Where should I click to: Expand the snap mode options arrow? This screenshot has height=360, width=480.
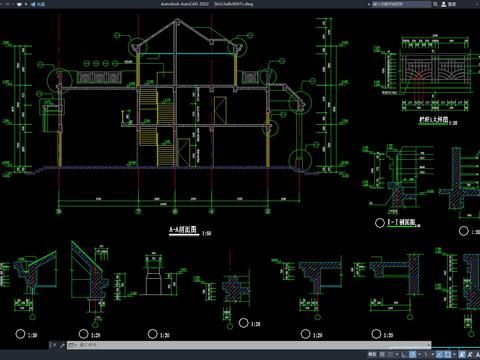click(x=397, y=354)
